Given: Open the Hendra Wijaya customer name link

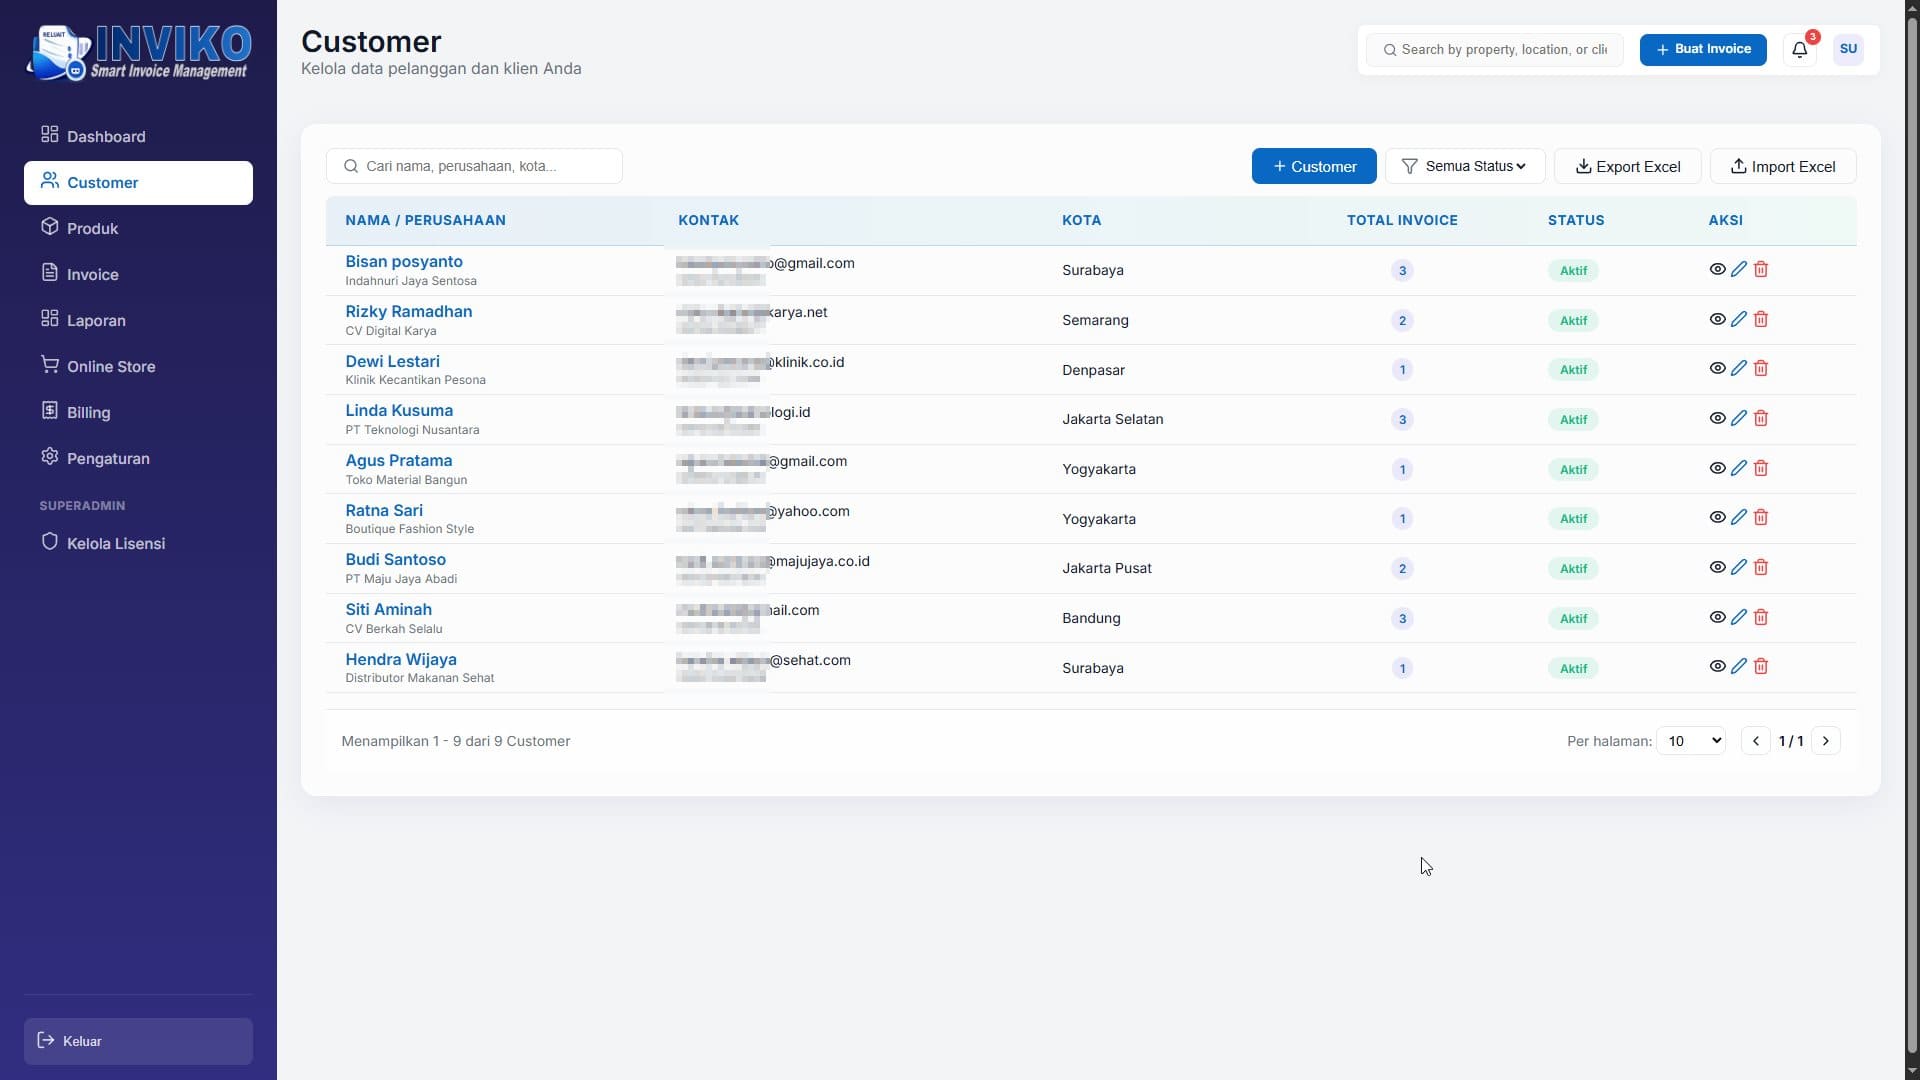Looking at the screenshot, I should click(401, 659).
